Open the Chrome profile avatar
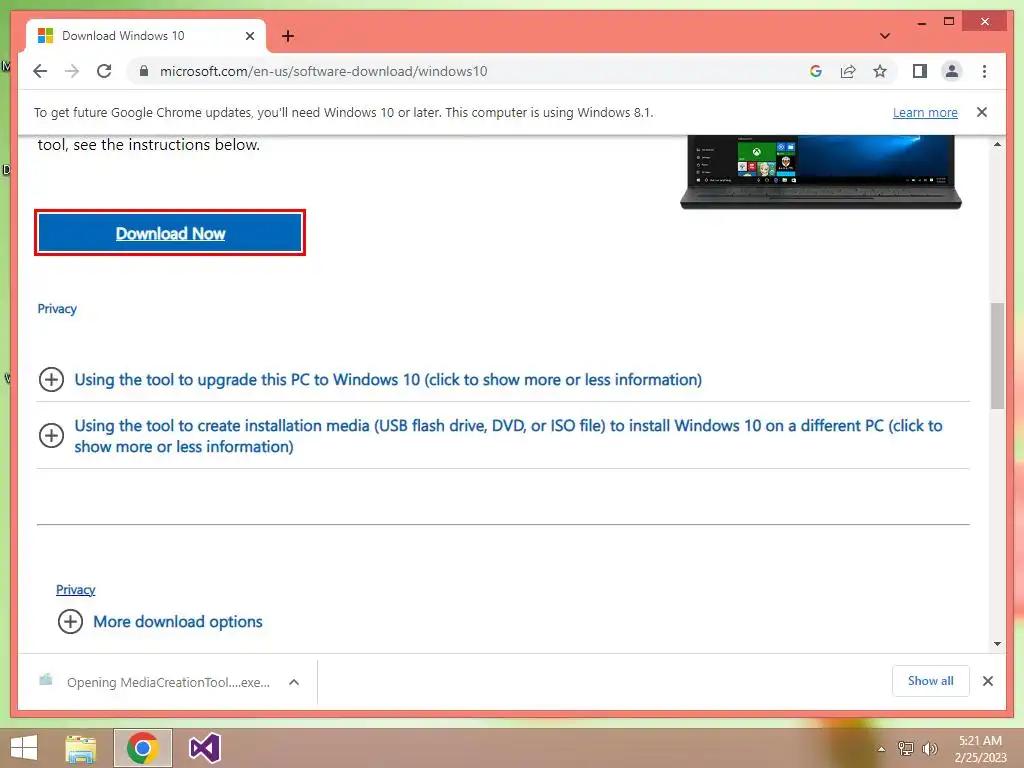The image size is (1024, 768). coord(952,71)
